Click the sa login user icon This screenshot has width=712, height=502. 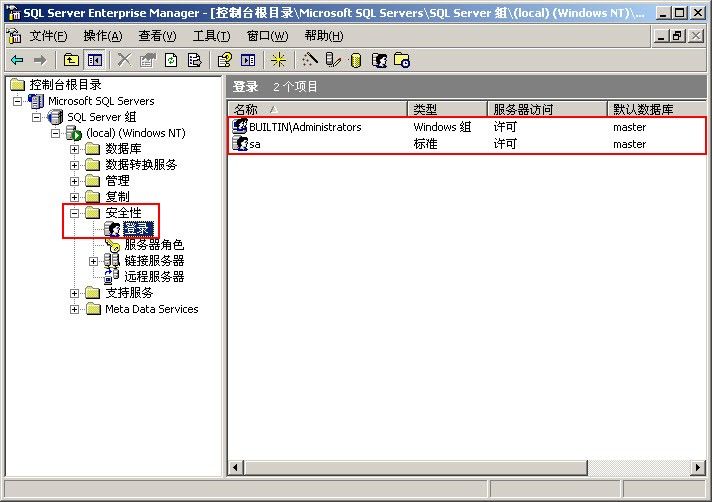pyautogui.click(x=240, y=144)
